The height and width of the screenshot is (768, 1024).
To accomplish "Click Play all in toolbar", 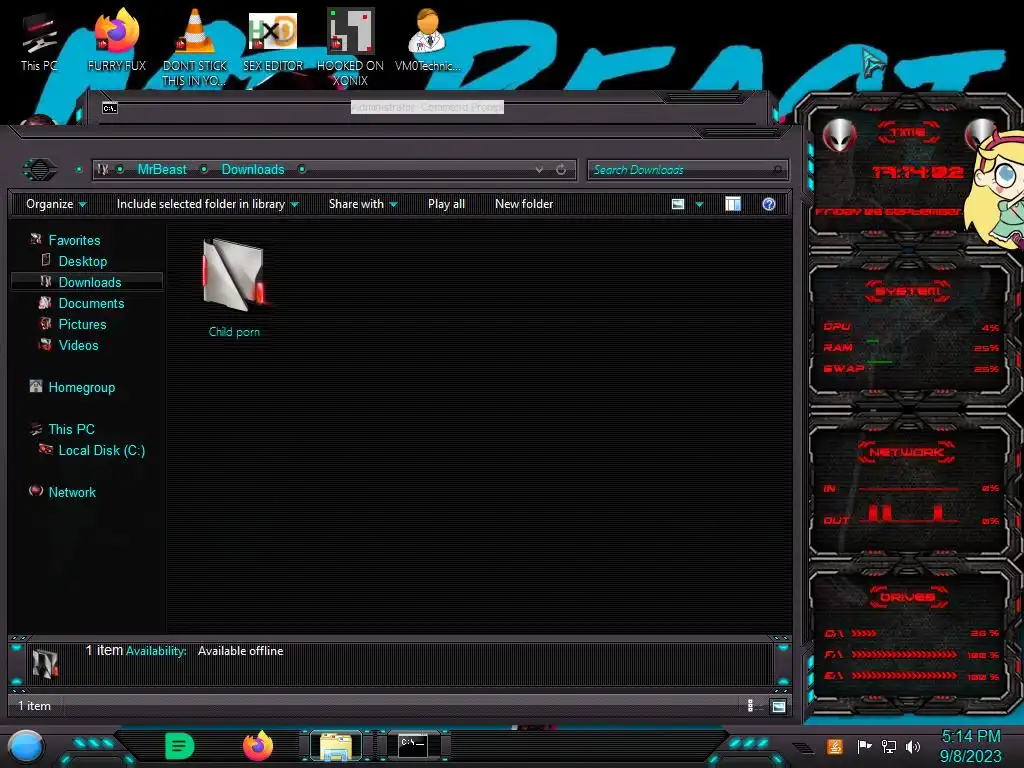I will tap(446, 204).
